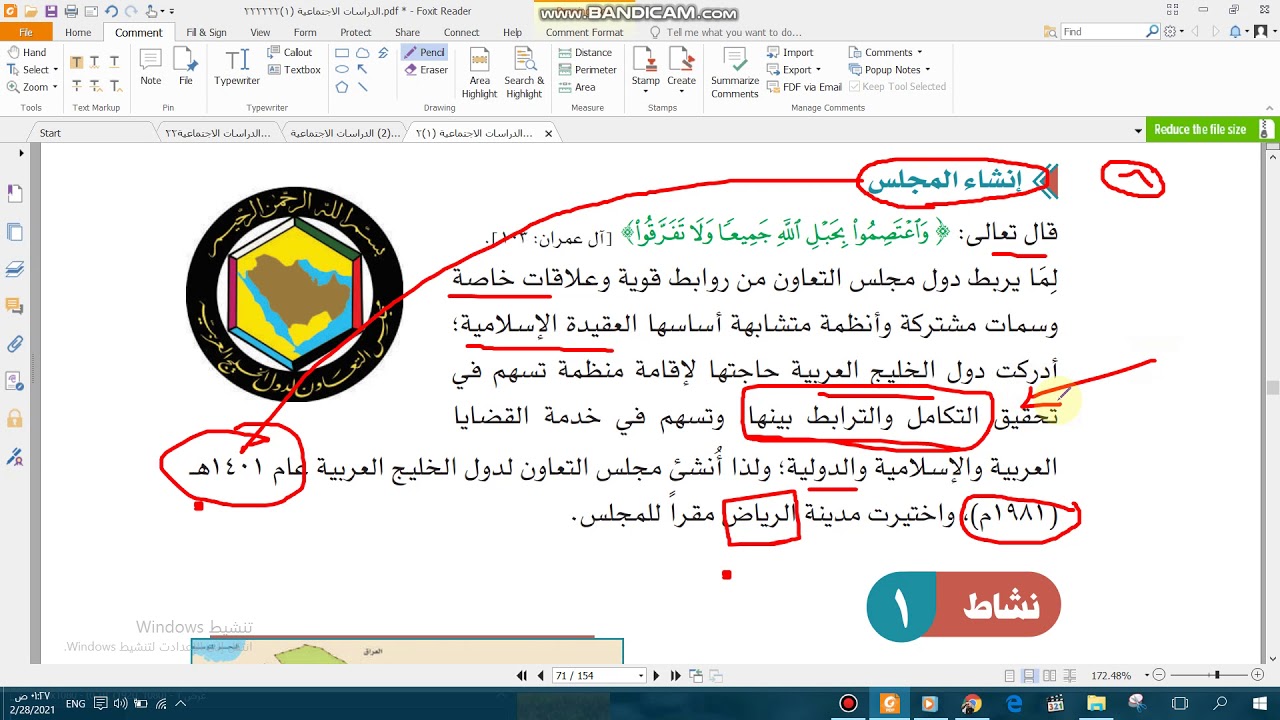Jump to the last page
1280x720 pixels.
tap(676, 676)
